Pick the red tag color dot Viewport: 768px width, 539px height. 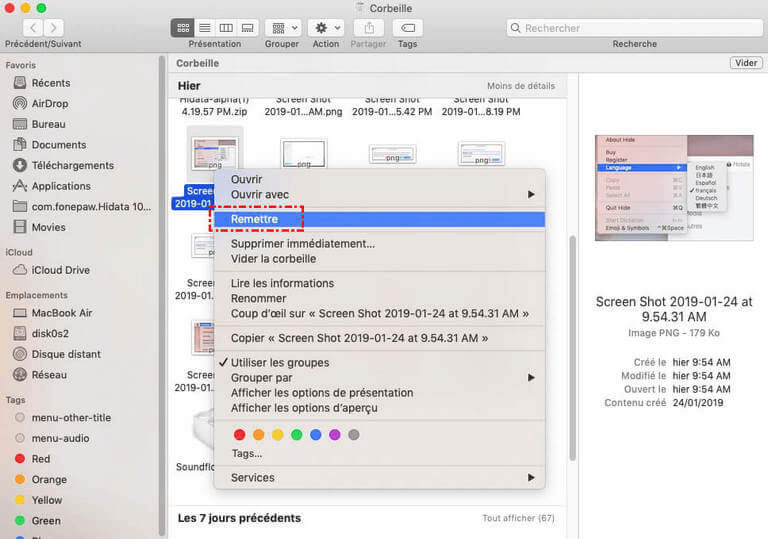pos(239,434)
